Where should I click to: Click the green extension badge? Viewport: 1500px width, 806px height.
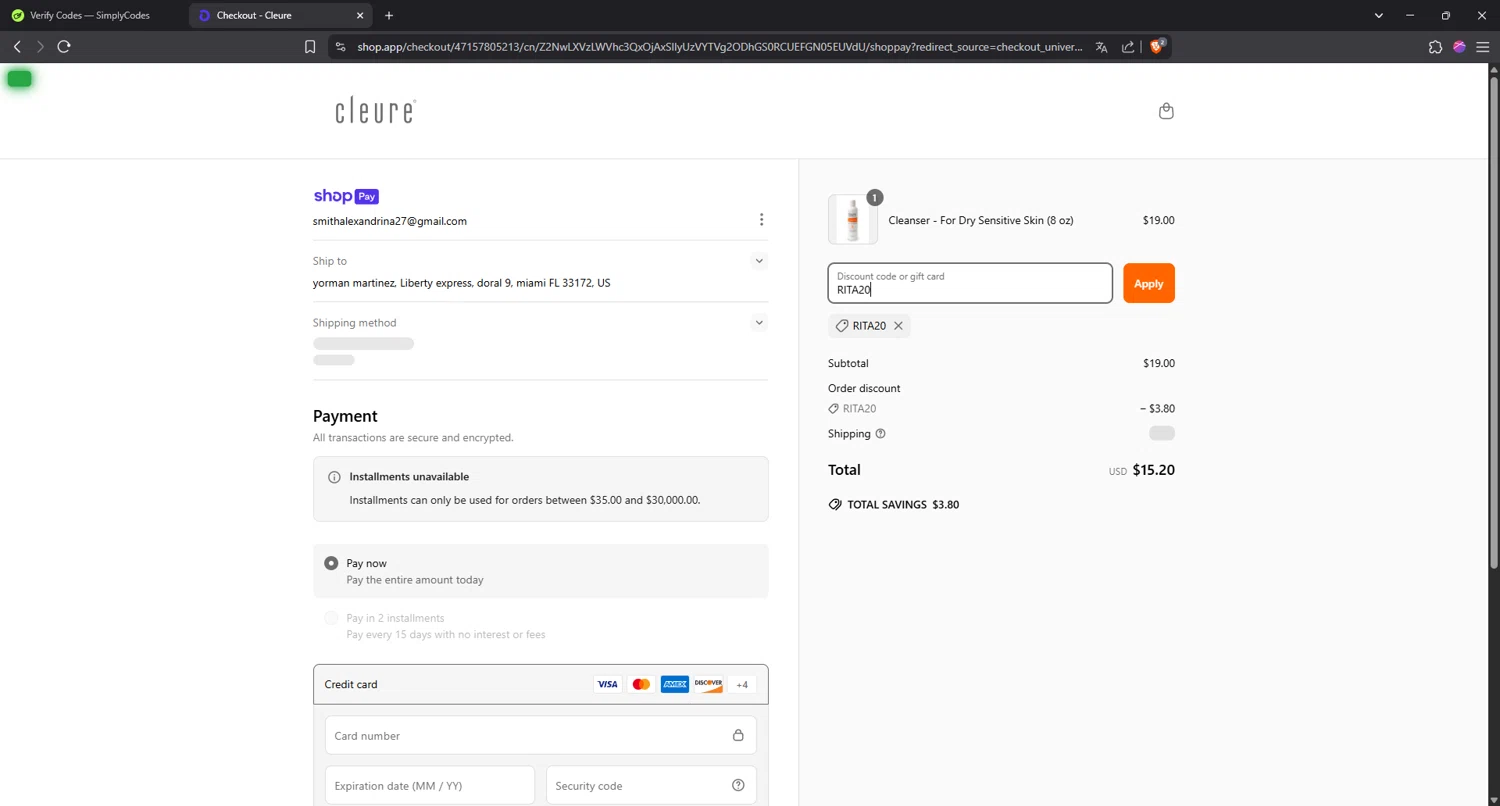tap(19, 79)
